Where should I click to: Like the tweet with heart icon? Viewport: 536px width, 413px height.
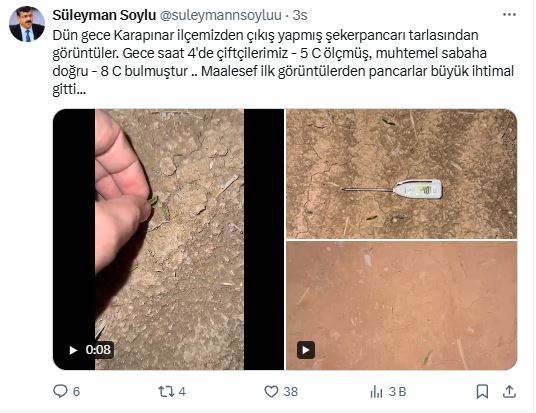(x=271, y=391)
